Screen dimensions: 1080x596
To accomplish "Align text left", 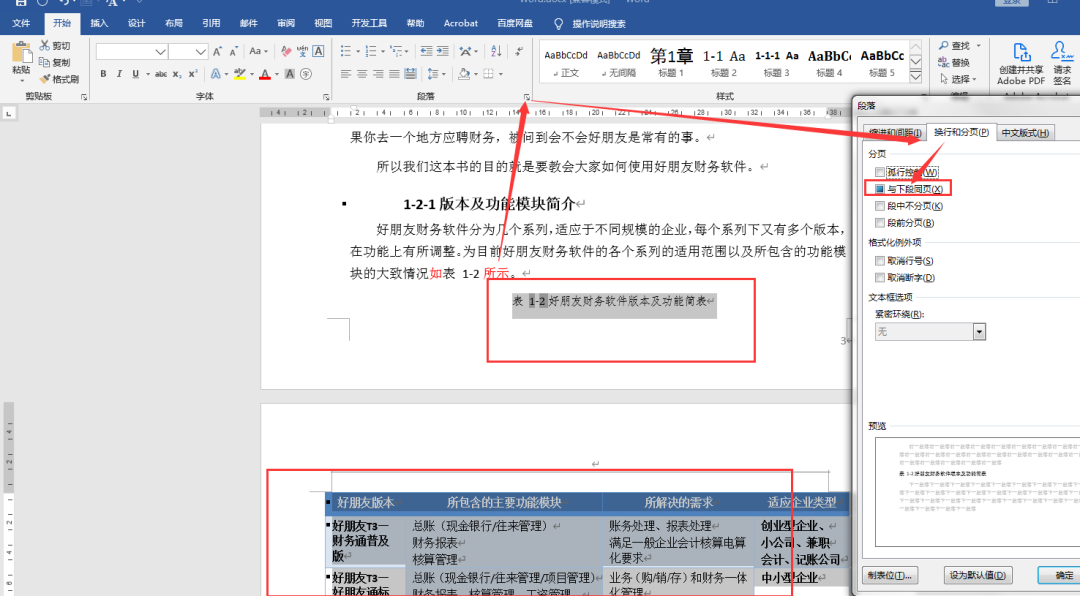I will [346, 74].
